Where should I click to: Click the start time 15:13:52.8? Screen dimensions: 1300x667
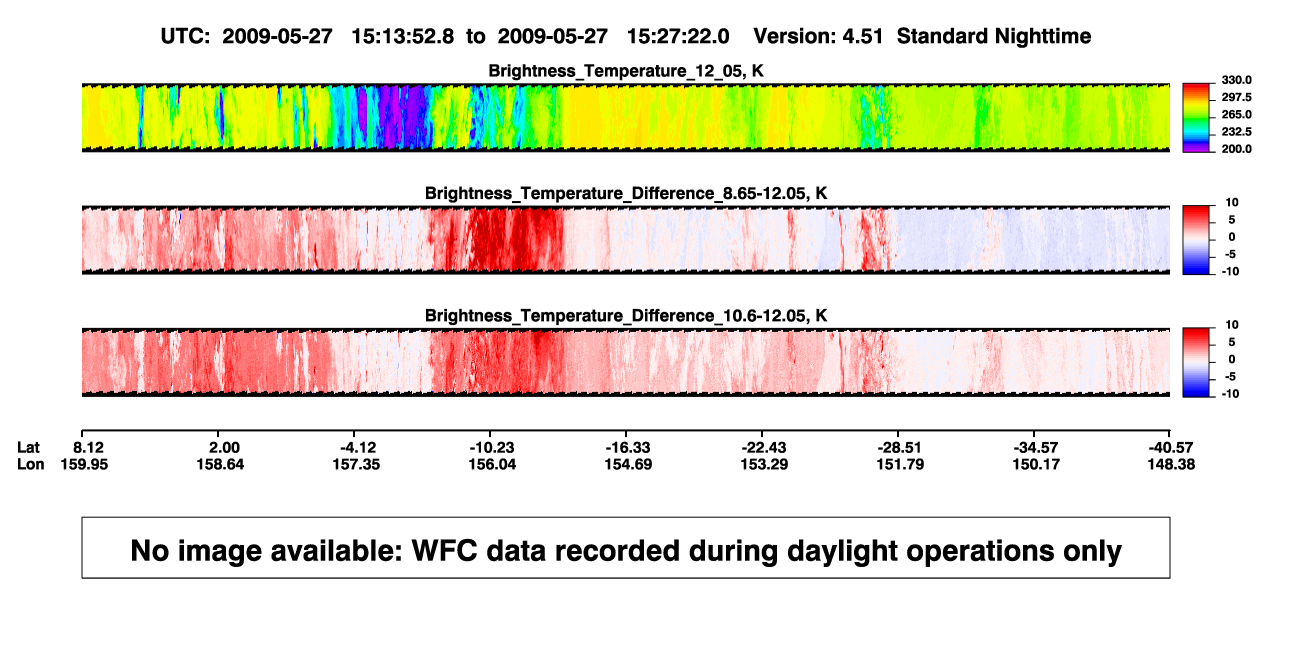(x=403, y=36)
